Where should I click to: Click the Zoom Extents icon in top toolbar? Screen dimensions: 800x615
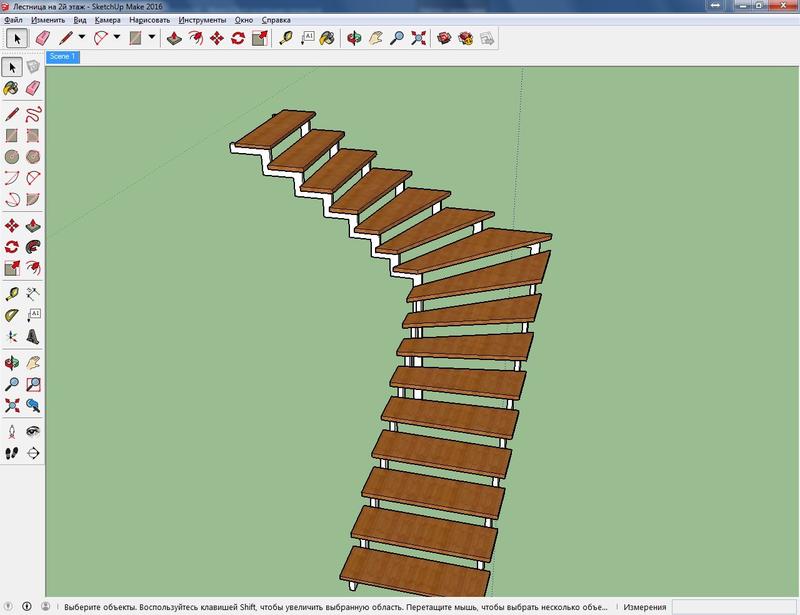[x=419, y=38]
